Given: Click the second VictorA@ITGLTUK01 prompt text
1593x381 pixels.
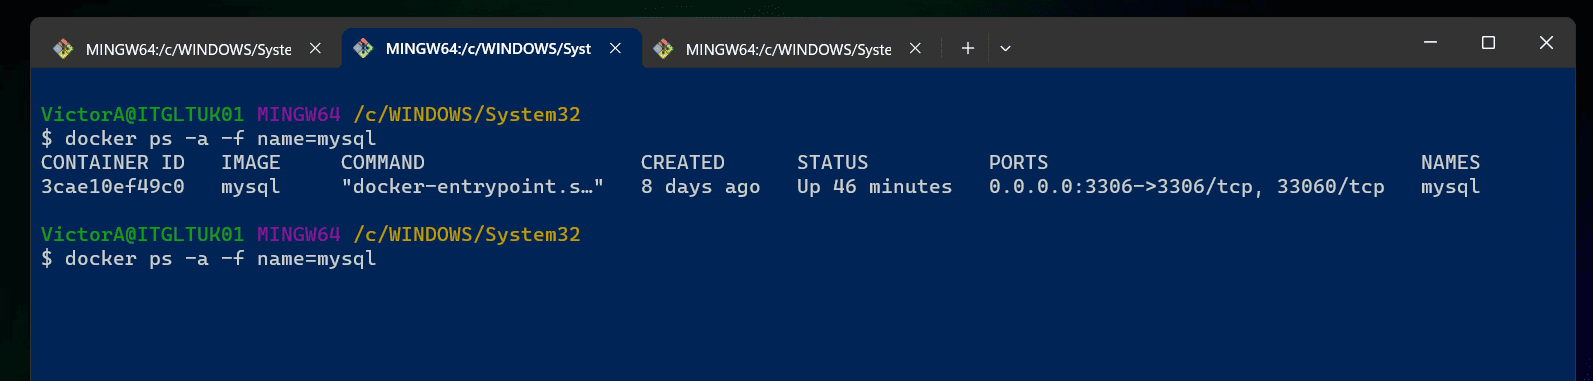Looking at the screenshot, I should click(143, 235).
